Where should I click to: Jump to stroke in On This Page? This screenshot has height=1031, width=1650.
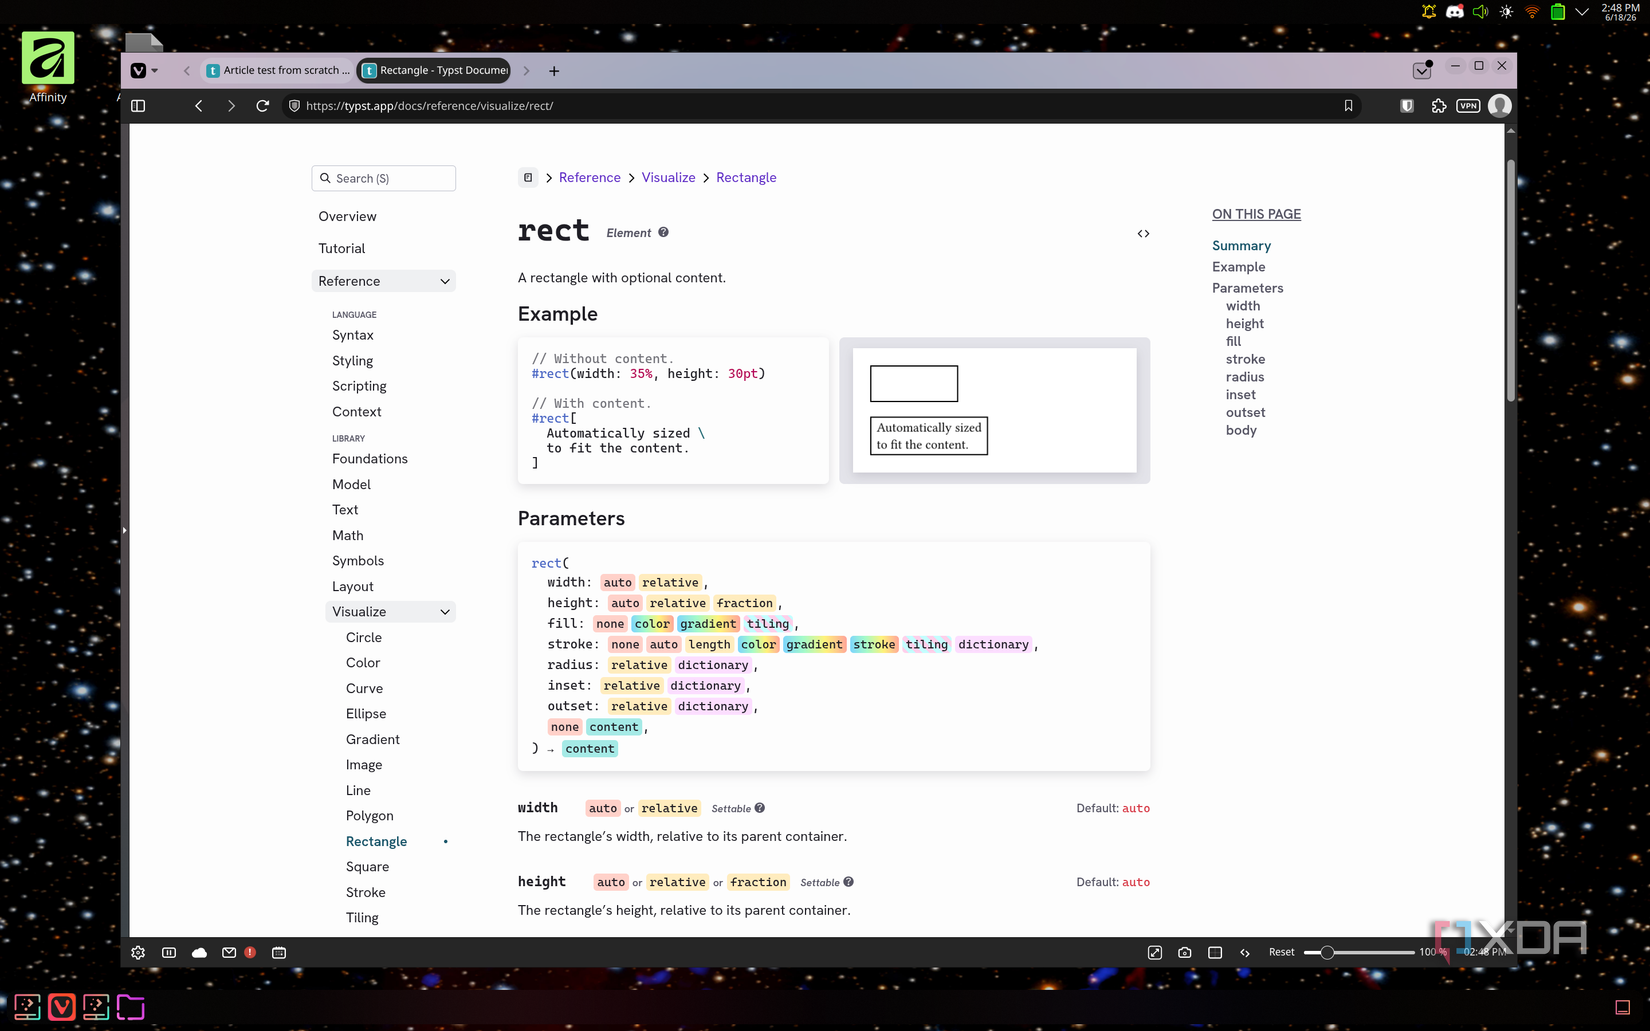(x=1245, y=359)
